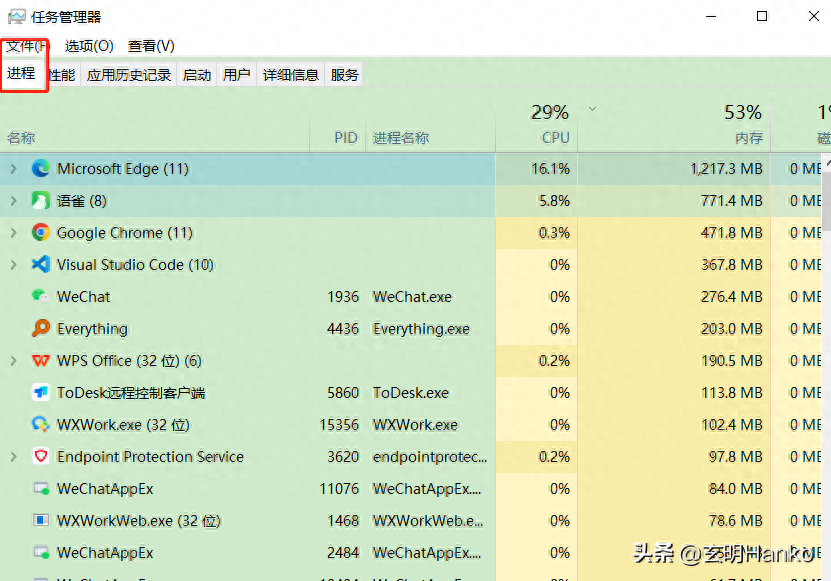
Task: Click the Everything search icon
Action: (41, 329)
